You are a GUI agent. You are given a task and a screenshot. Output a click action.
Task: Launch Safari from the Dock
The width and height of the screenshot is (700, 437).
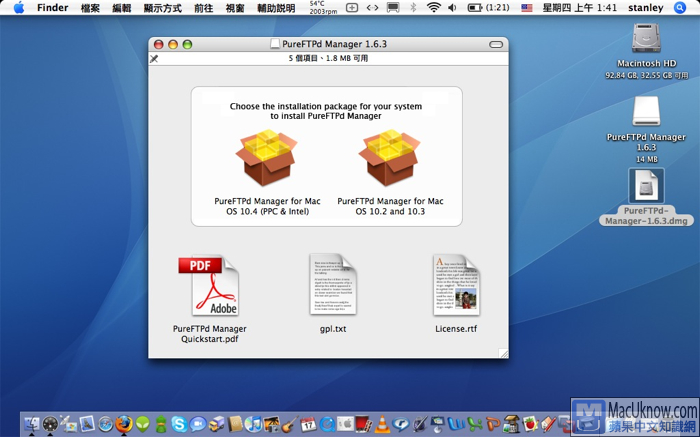point(105,425)
